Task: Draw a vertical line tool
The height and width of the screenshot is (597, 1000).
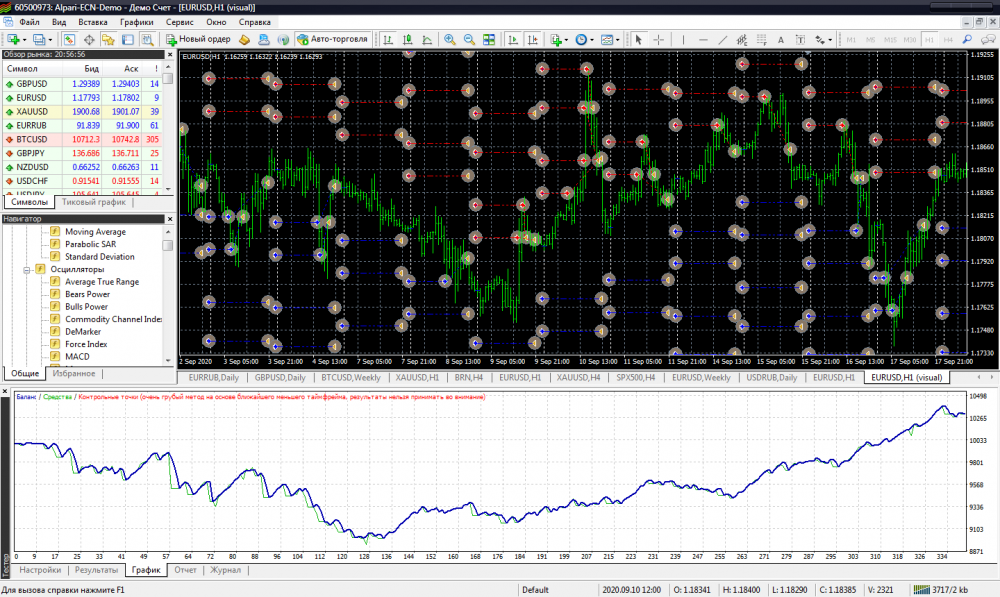Action: click(683, 40)
